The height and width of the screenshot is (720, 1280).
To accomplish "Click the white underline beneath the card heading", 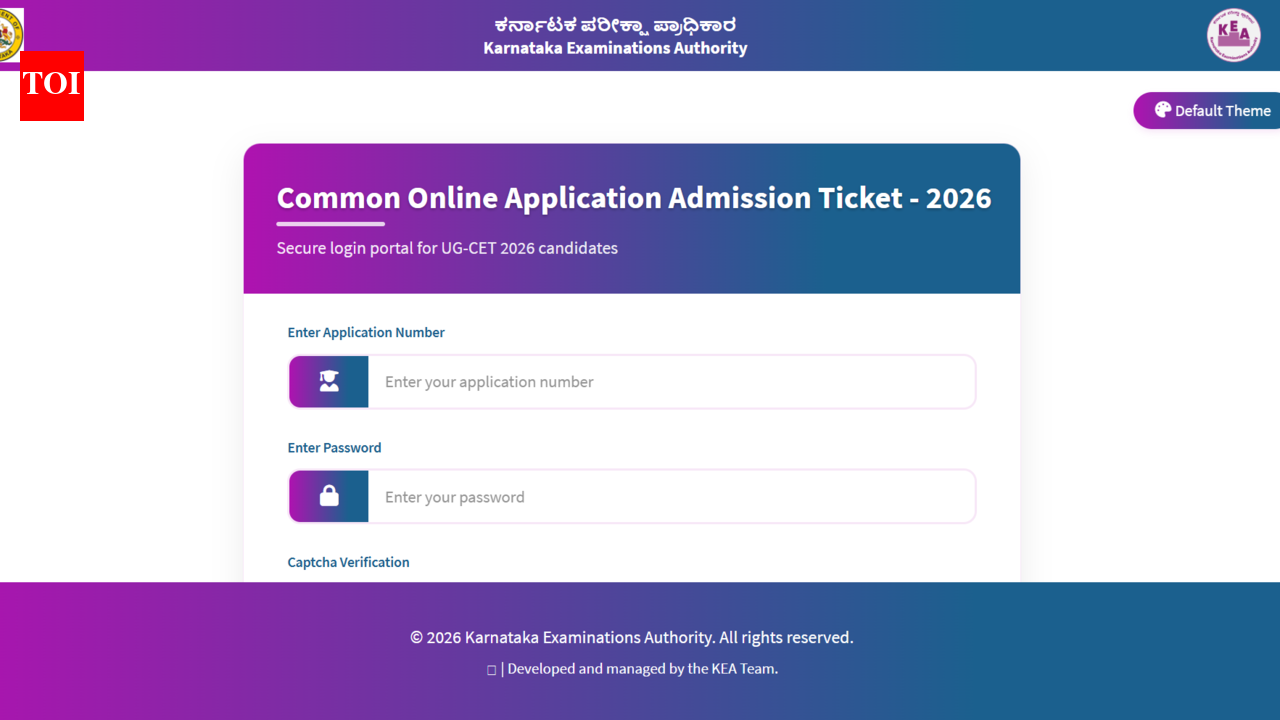I will [x=330, y=224].
